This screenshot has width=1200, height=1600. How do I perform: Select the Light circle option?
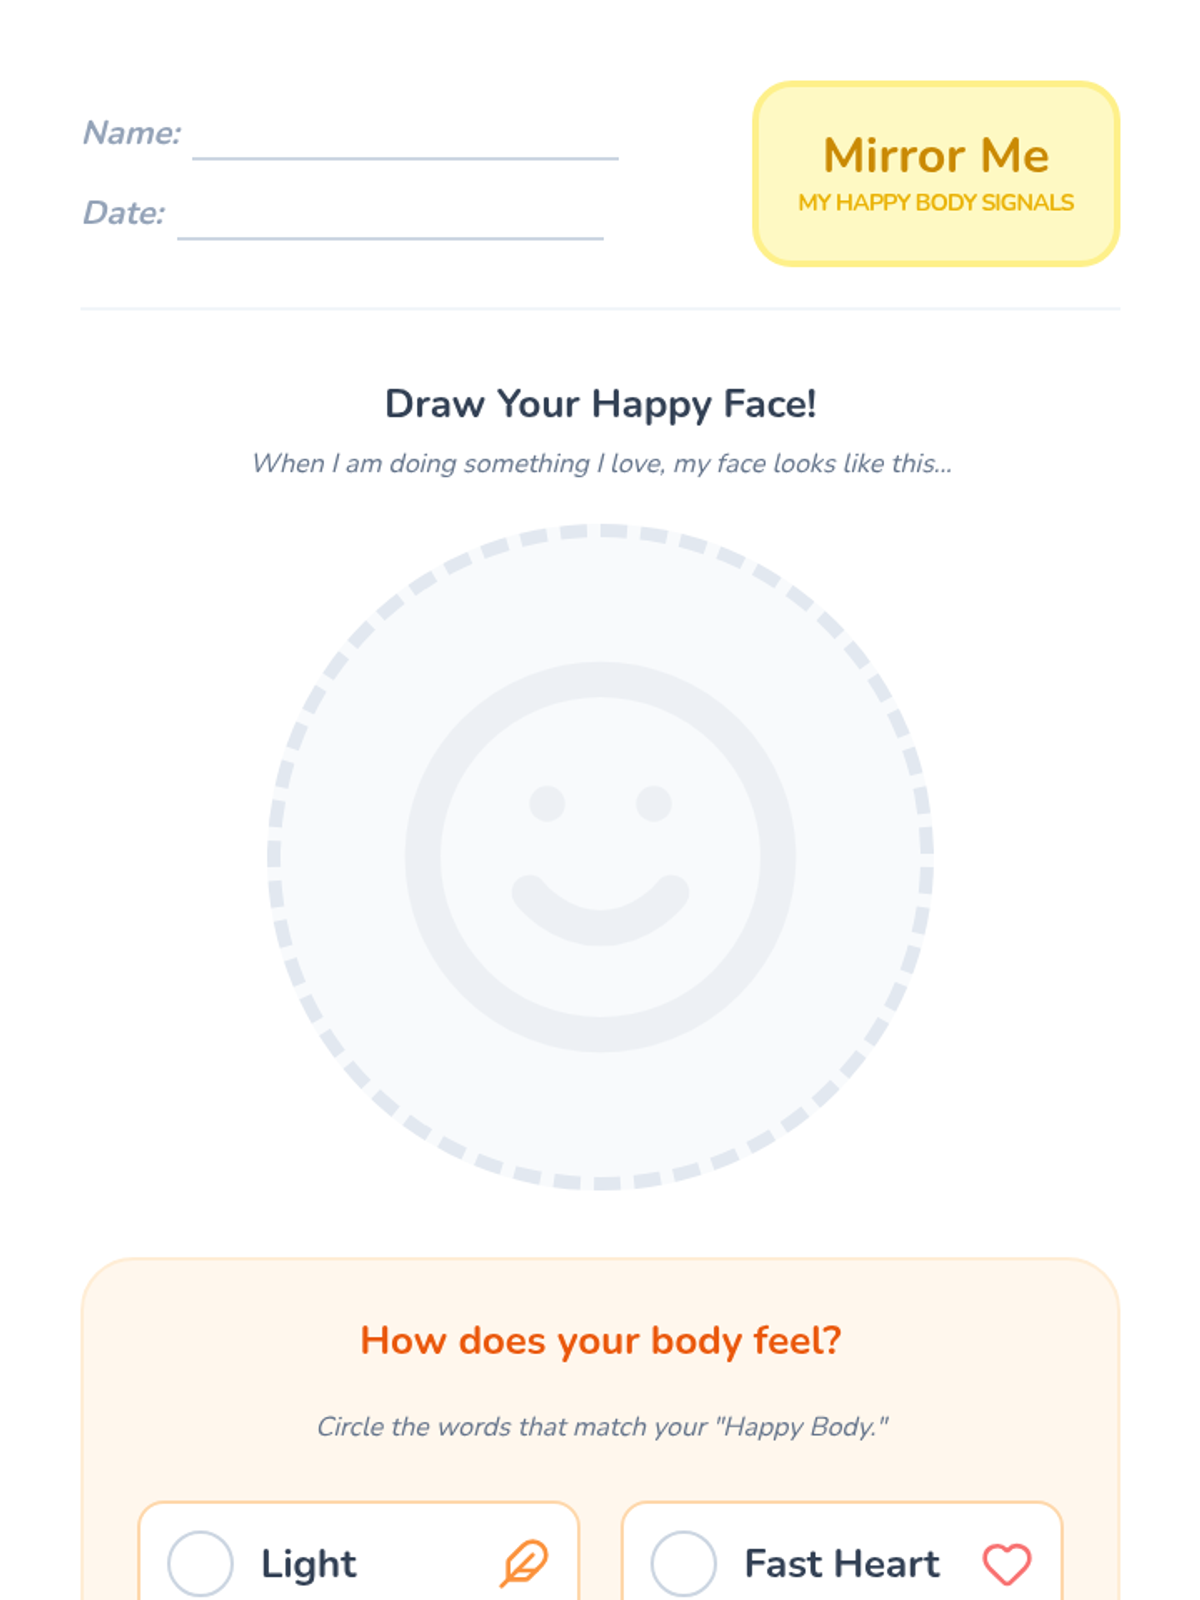(200, 1563)
